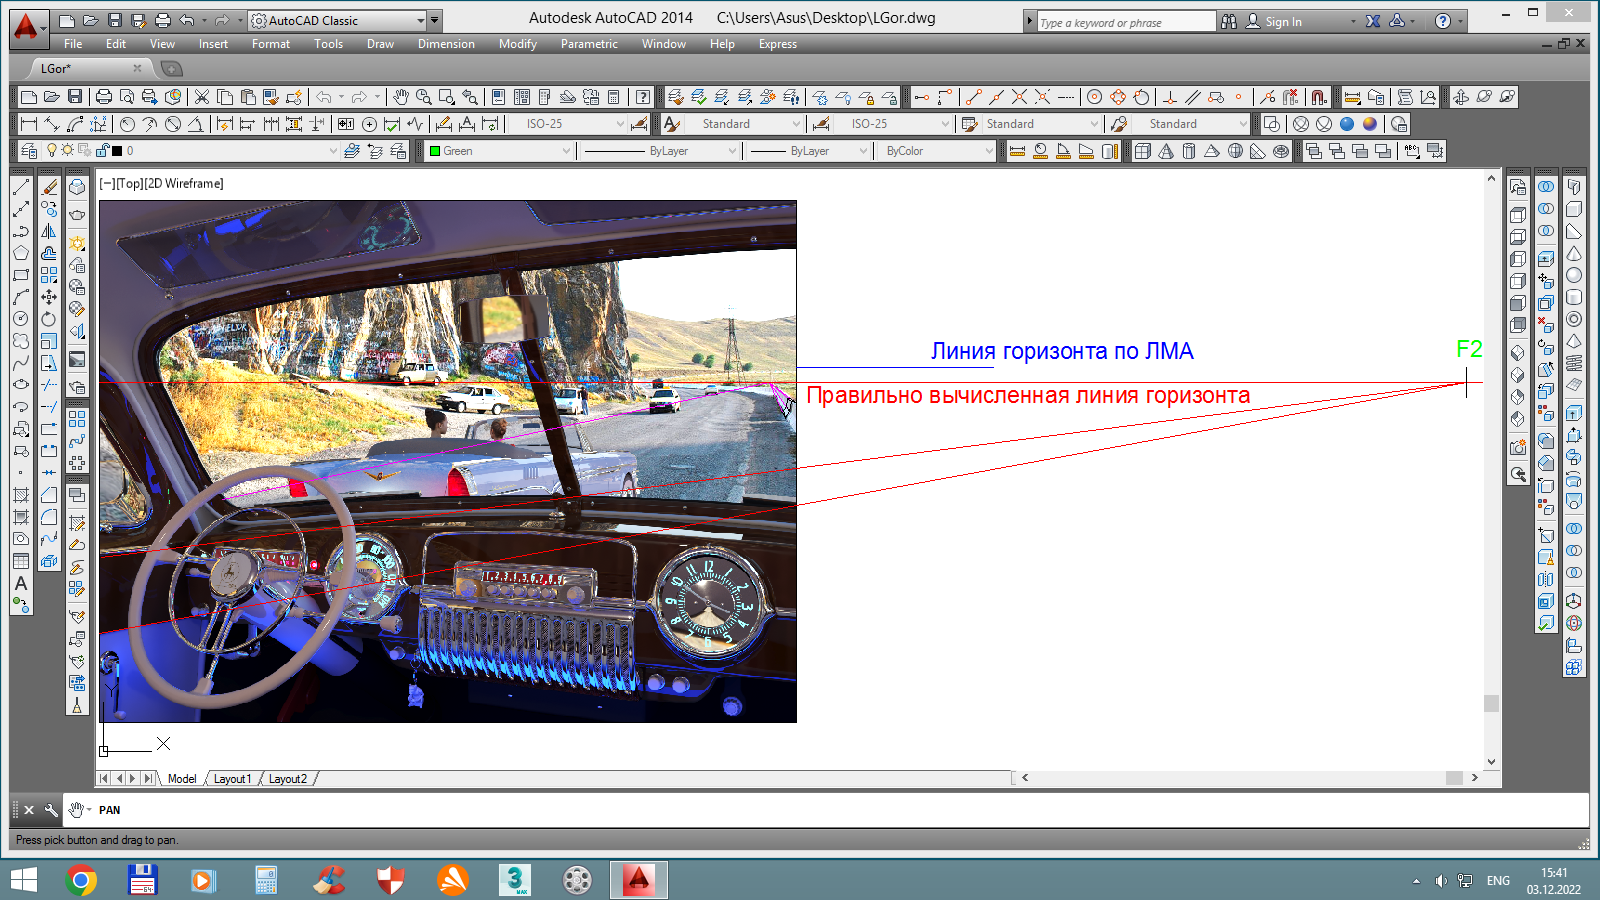Select the Polygon draw tool

click(20, 253)
